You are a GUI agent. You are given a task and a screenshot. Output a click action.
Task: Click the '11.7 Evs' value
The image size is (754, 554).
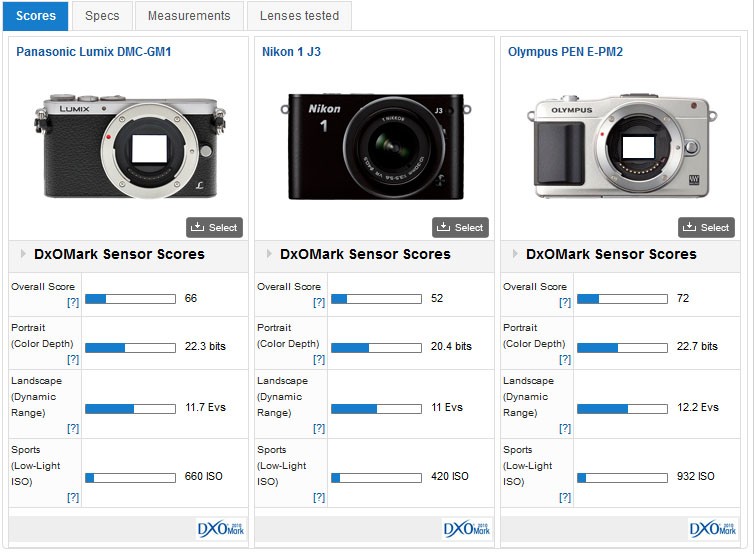[205, 407]
